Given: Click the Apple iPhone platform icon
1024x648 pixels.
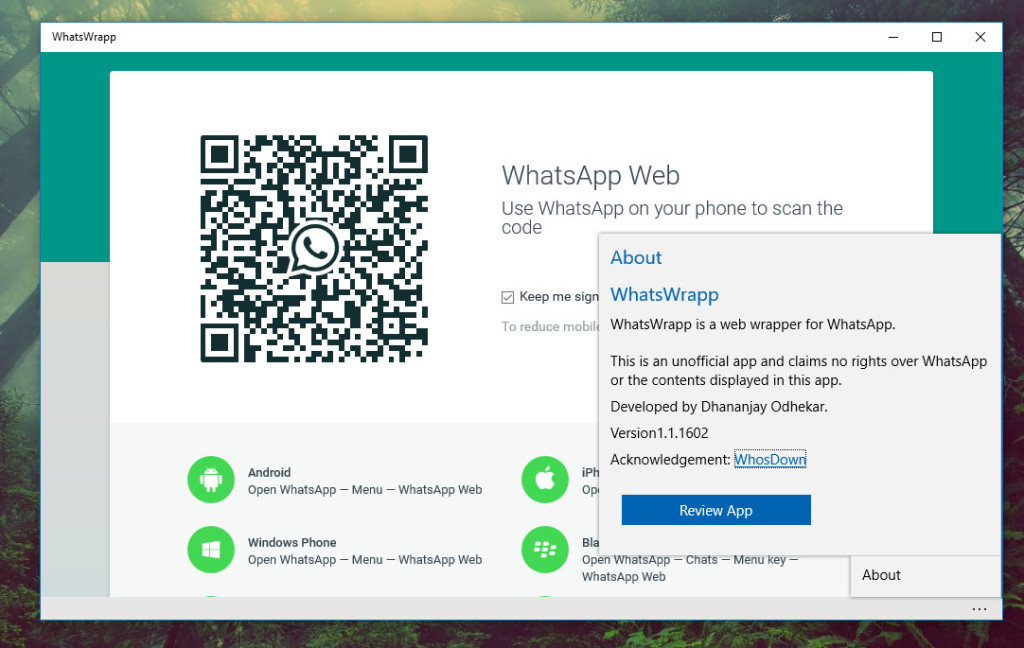Looking at the screenshot, I should point(545,479).
